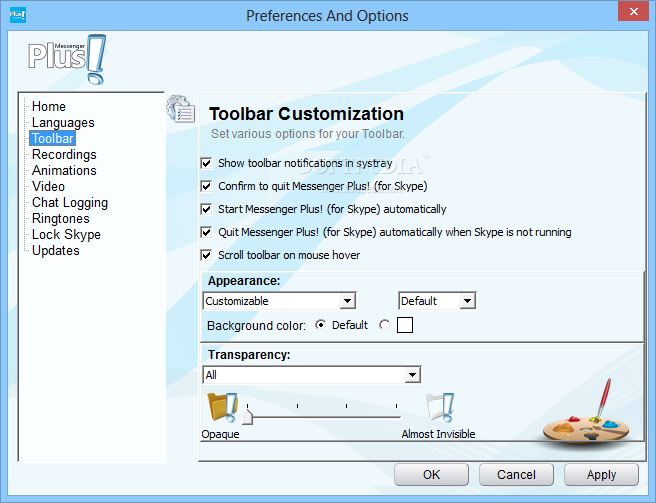Close the Preferences And Options window
Screen dimensions: 656x503
(x=634, y=11)
